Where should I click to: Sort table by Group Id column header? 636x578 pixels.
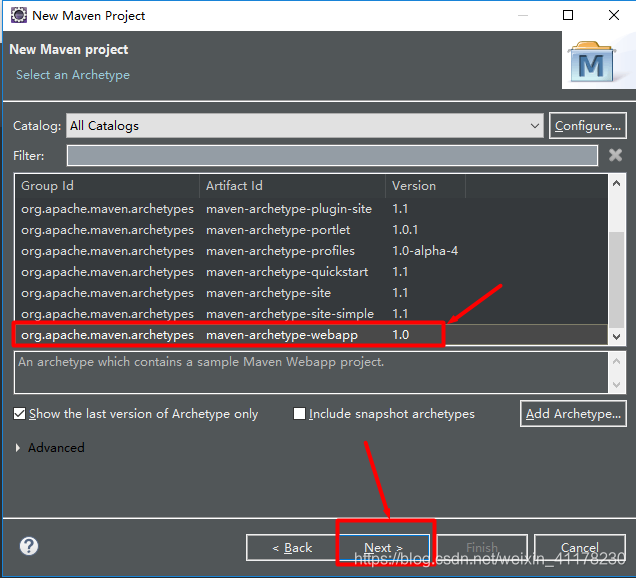click(107, 186)
